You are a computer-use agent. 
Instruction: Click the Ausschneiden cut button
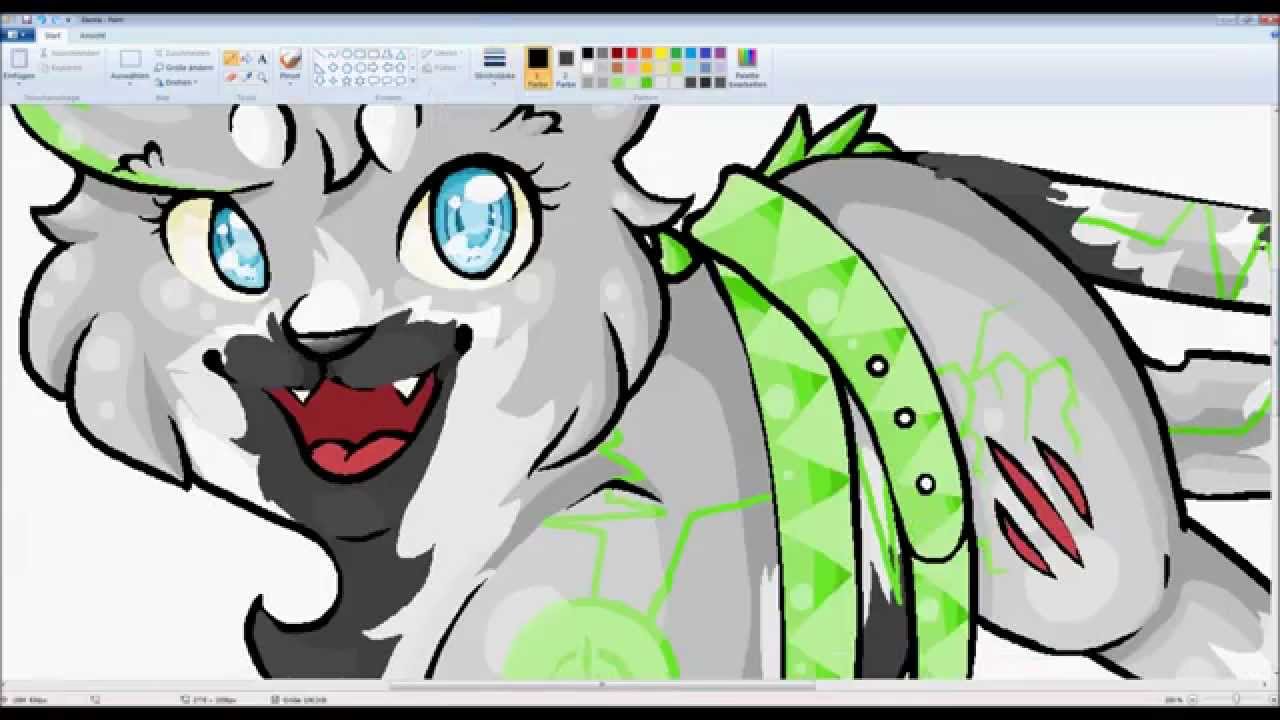click(70, 53)
